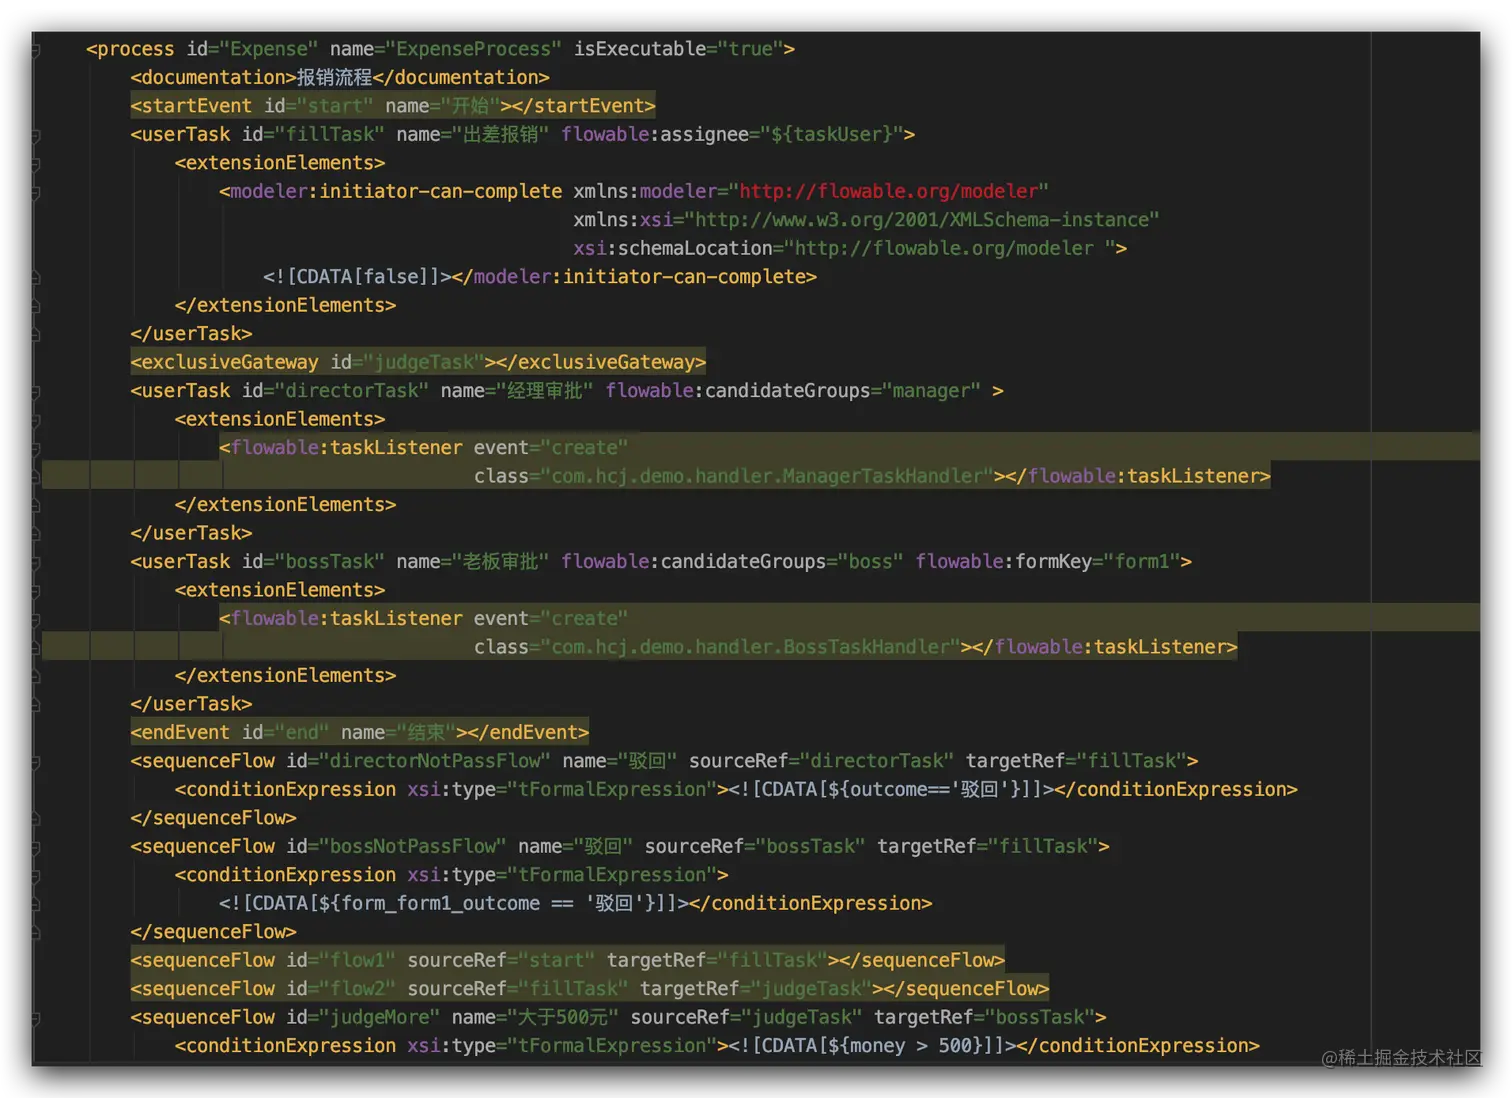The height and width of the screenshot is (1098, 1512).
Task: Click the isExecutable attribute in the process tag
Action: [x=640, y=49]
